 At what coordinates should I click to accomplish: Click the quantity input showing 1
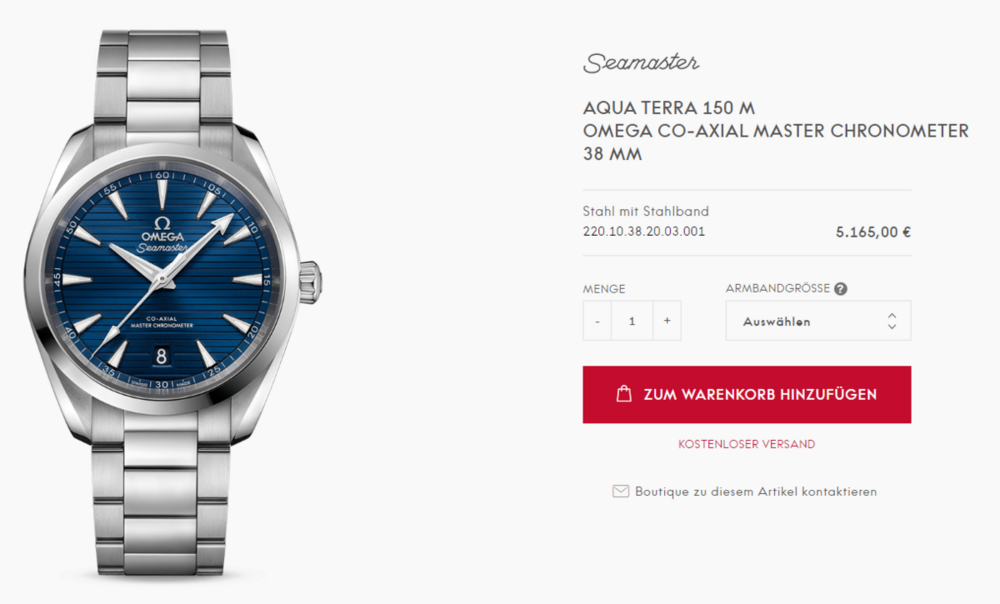(x=632, y=321)
